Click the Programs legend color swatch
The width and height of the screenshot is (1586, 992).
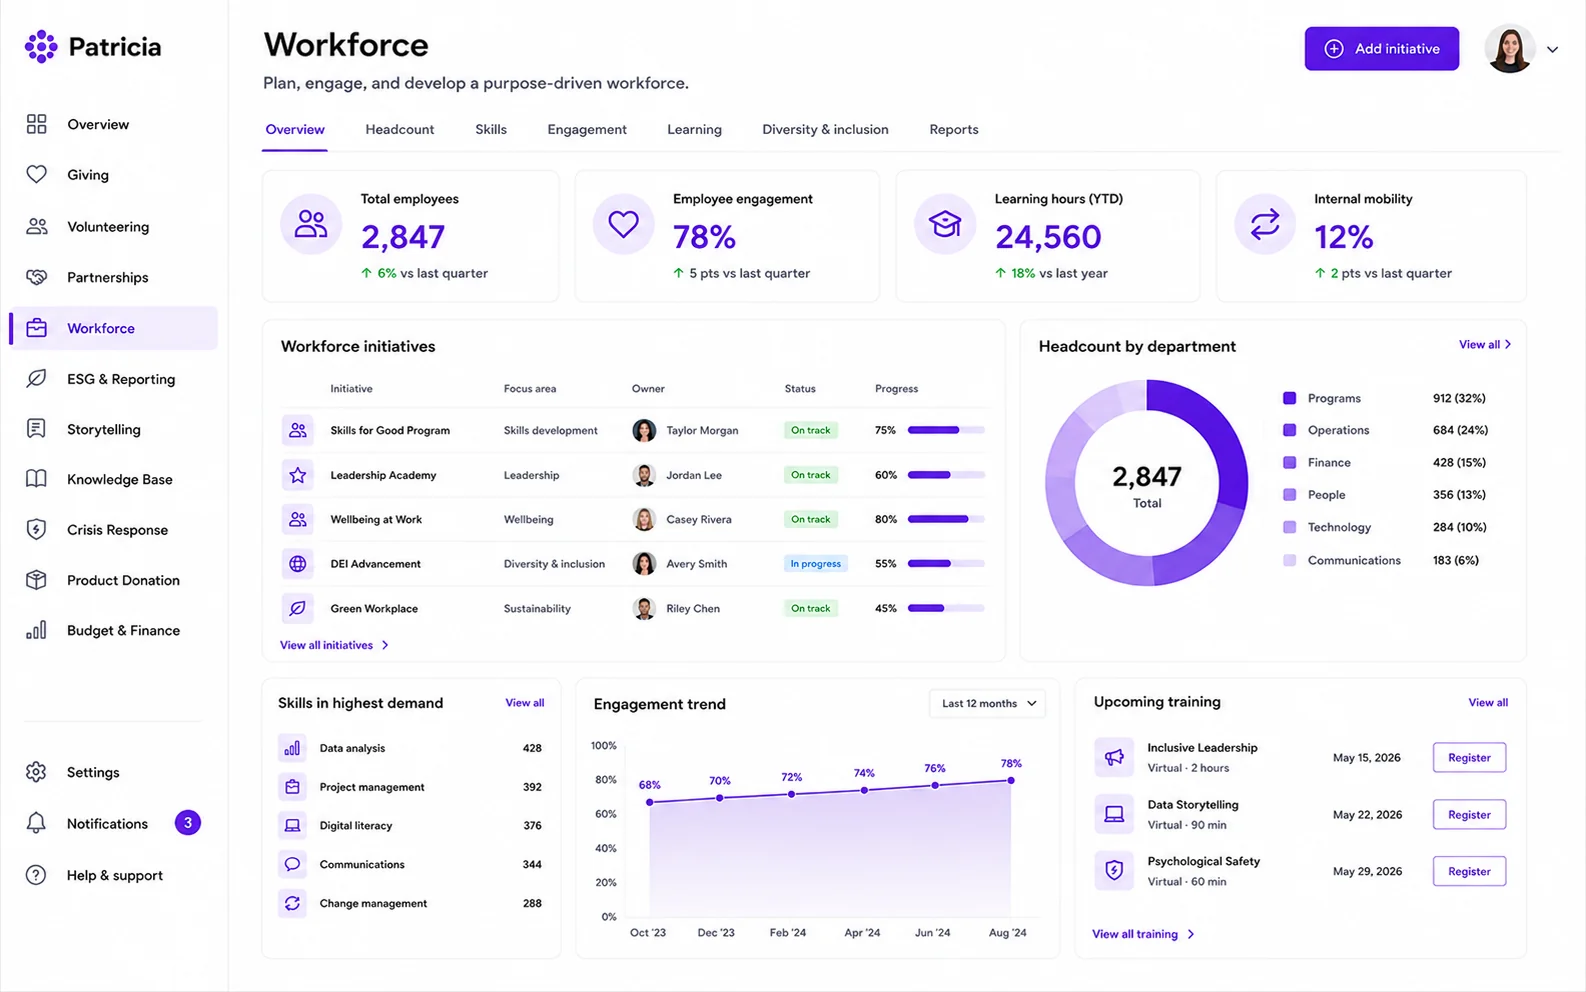pos(1289,398)
